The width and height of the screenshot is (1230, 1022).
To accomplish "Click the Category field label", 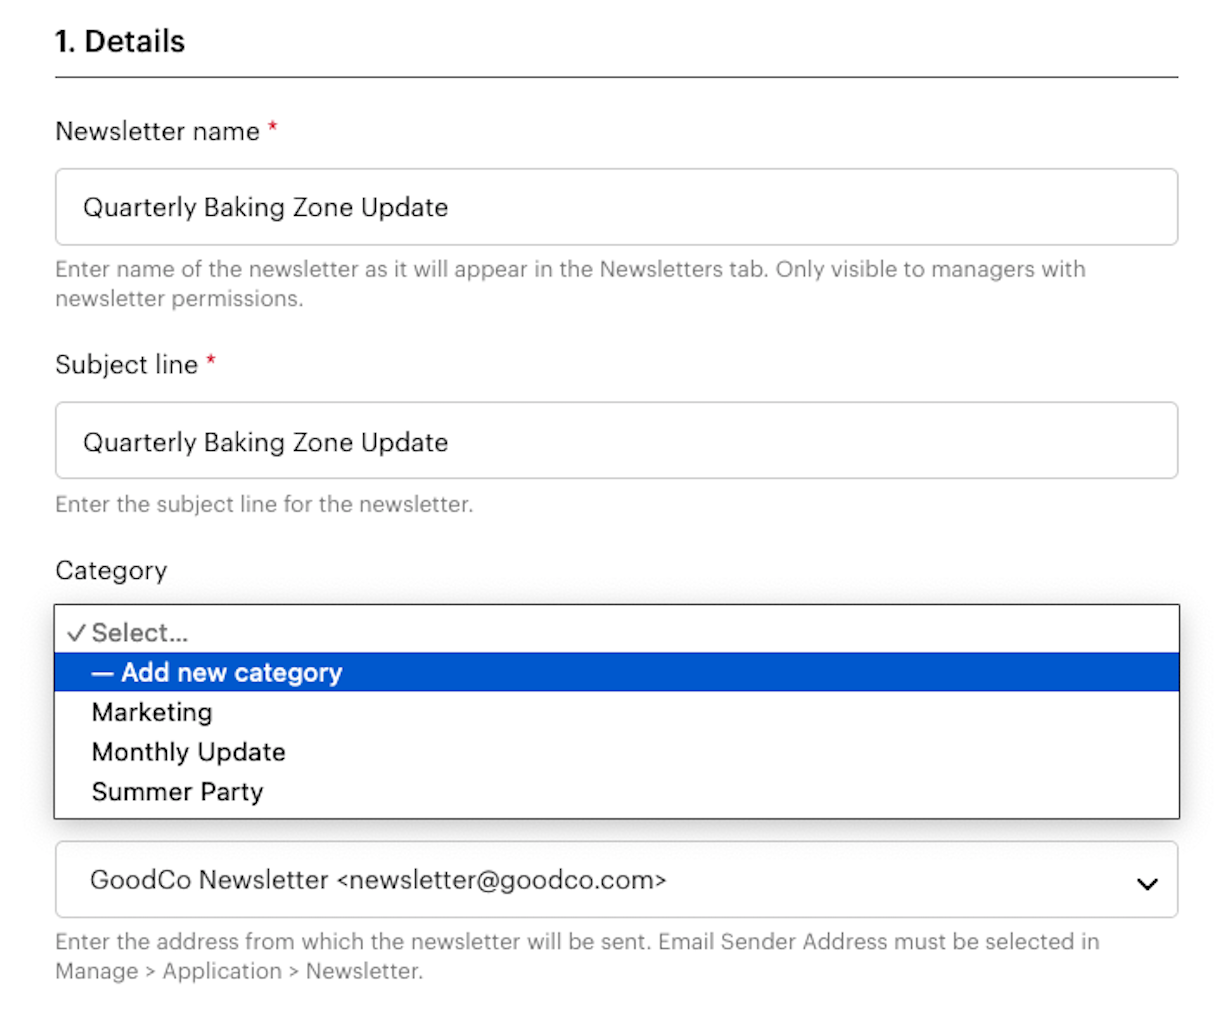I will click(x=111, y=570).
